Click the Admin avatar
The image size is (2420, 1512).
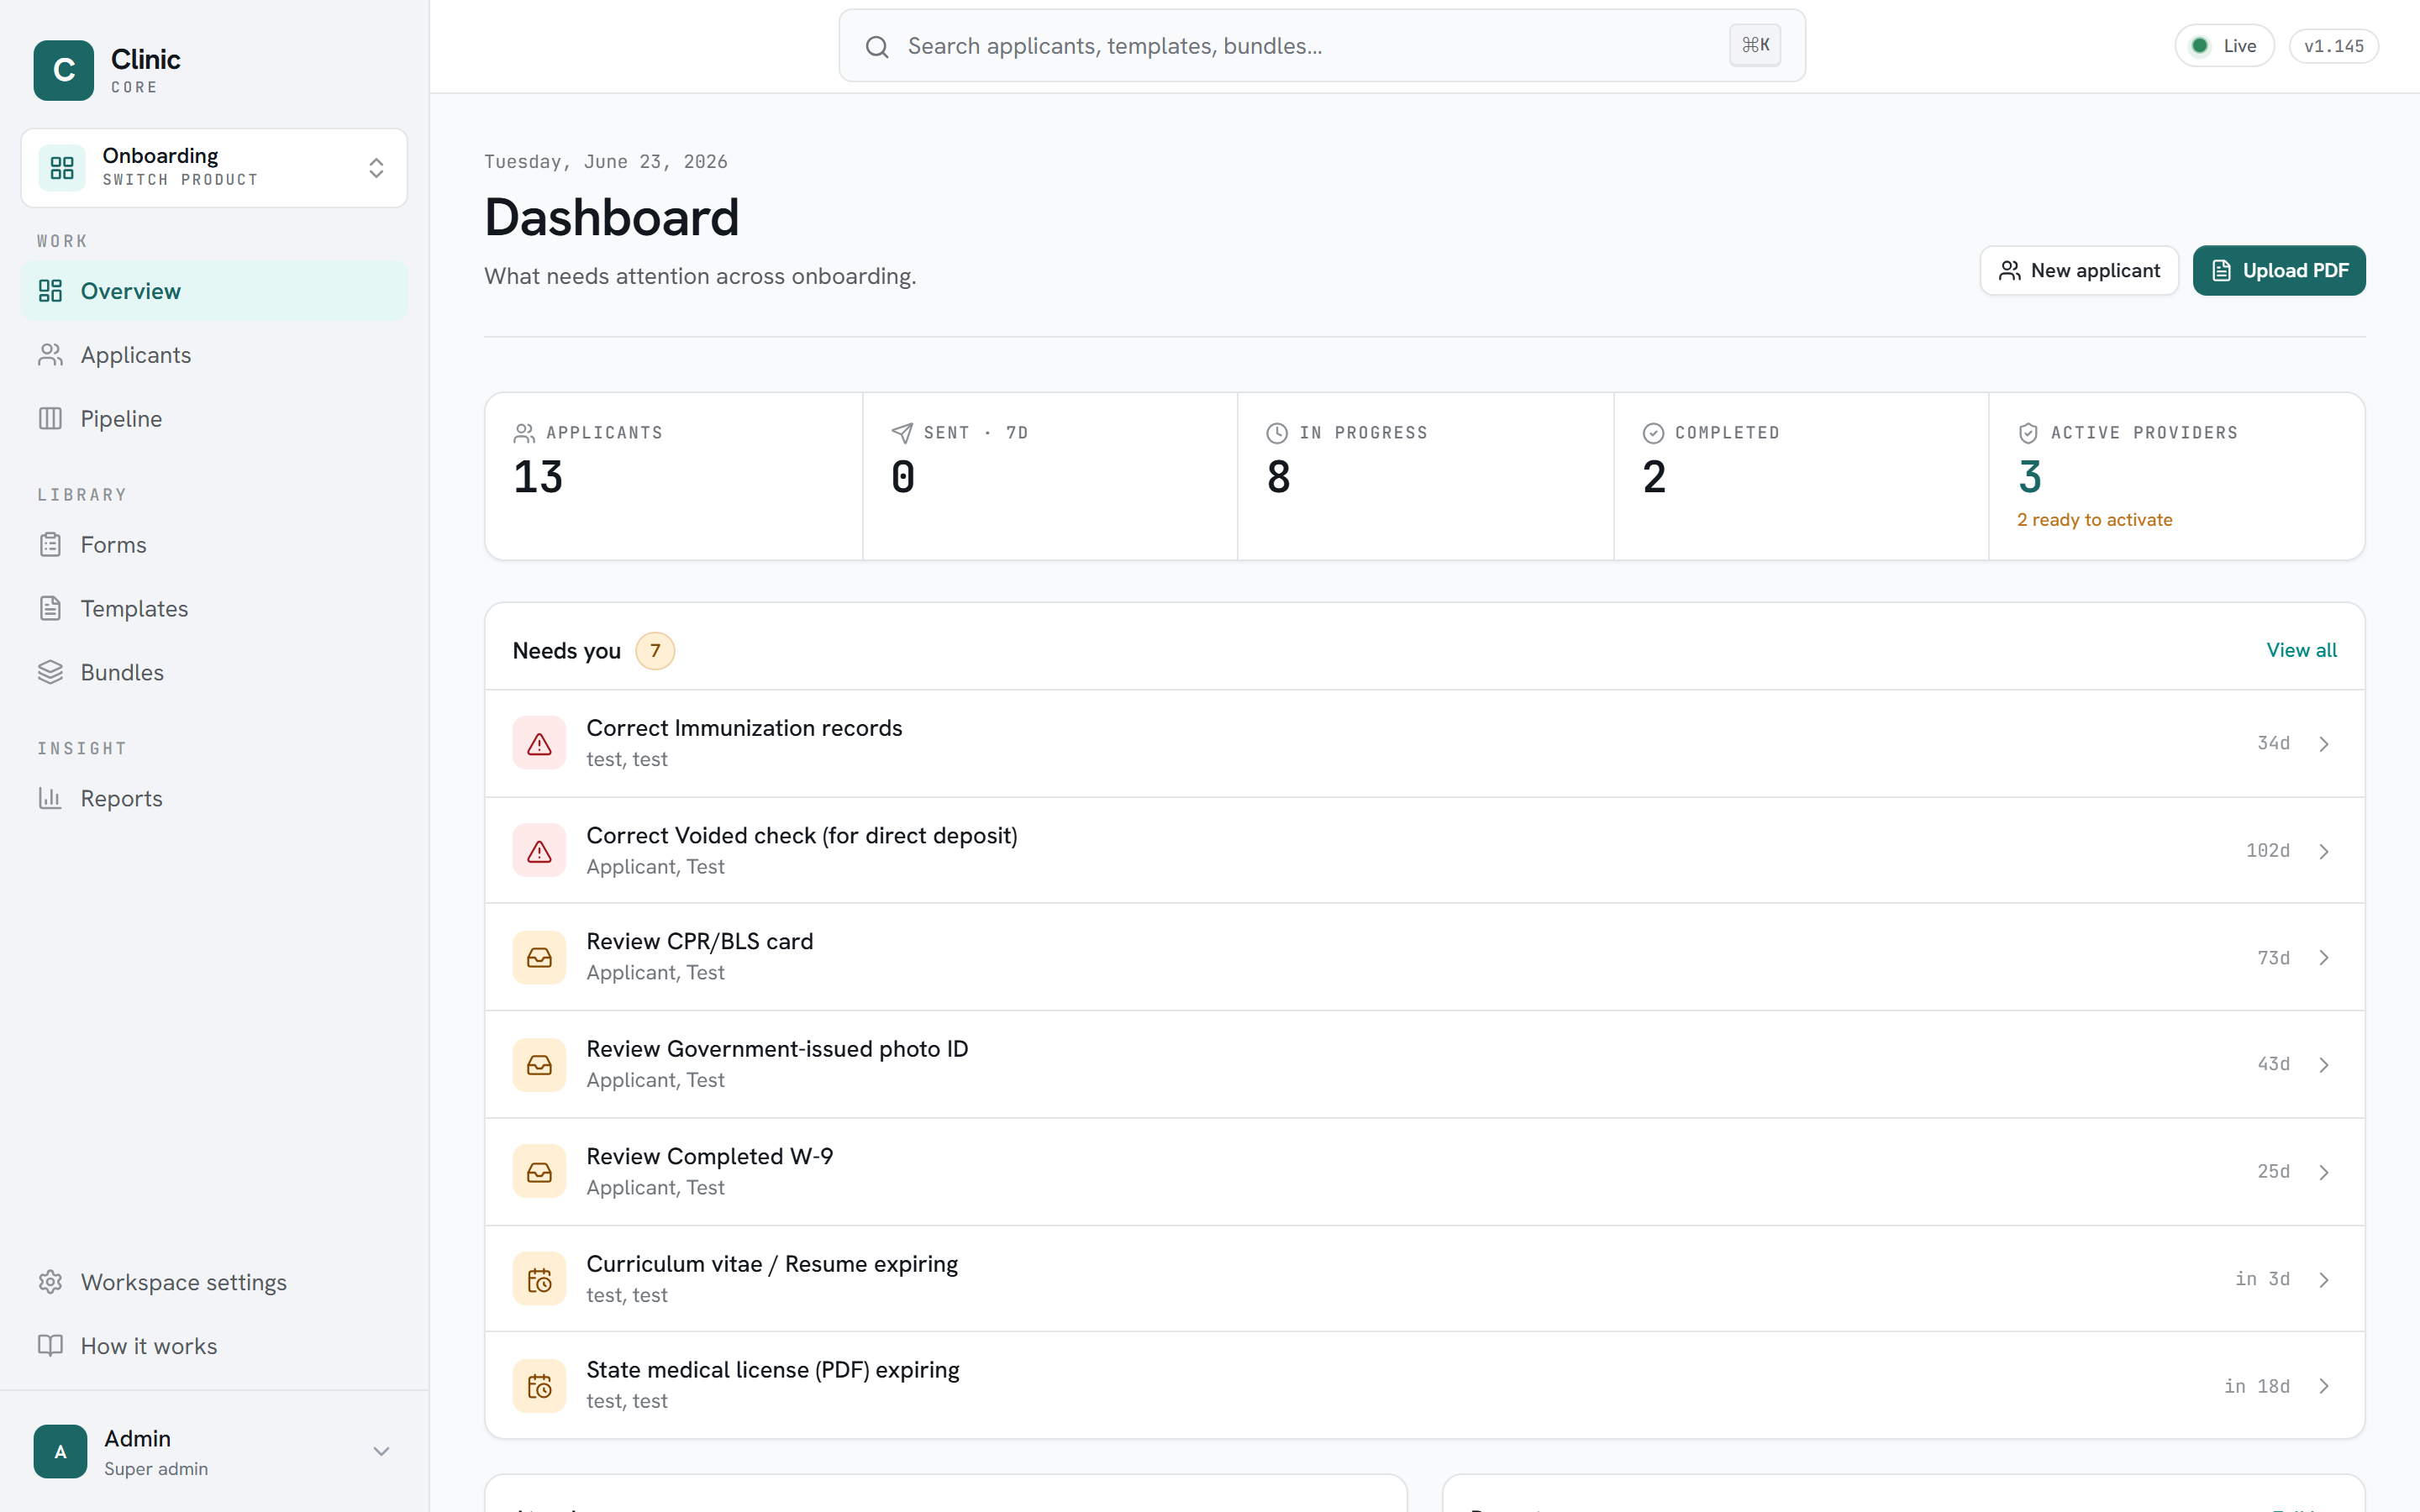[x=60, y=1452]
